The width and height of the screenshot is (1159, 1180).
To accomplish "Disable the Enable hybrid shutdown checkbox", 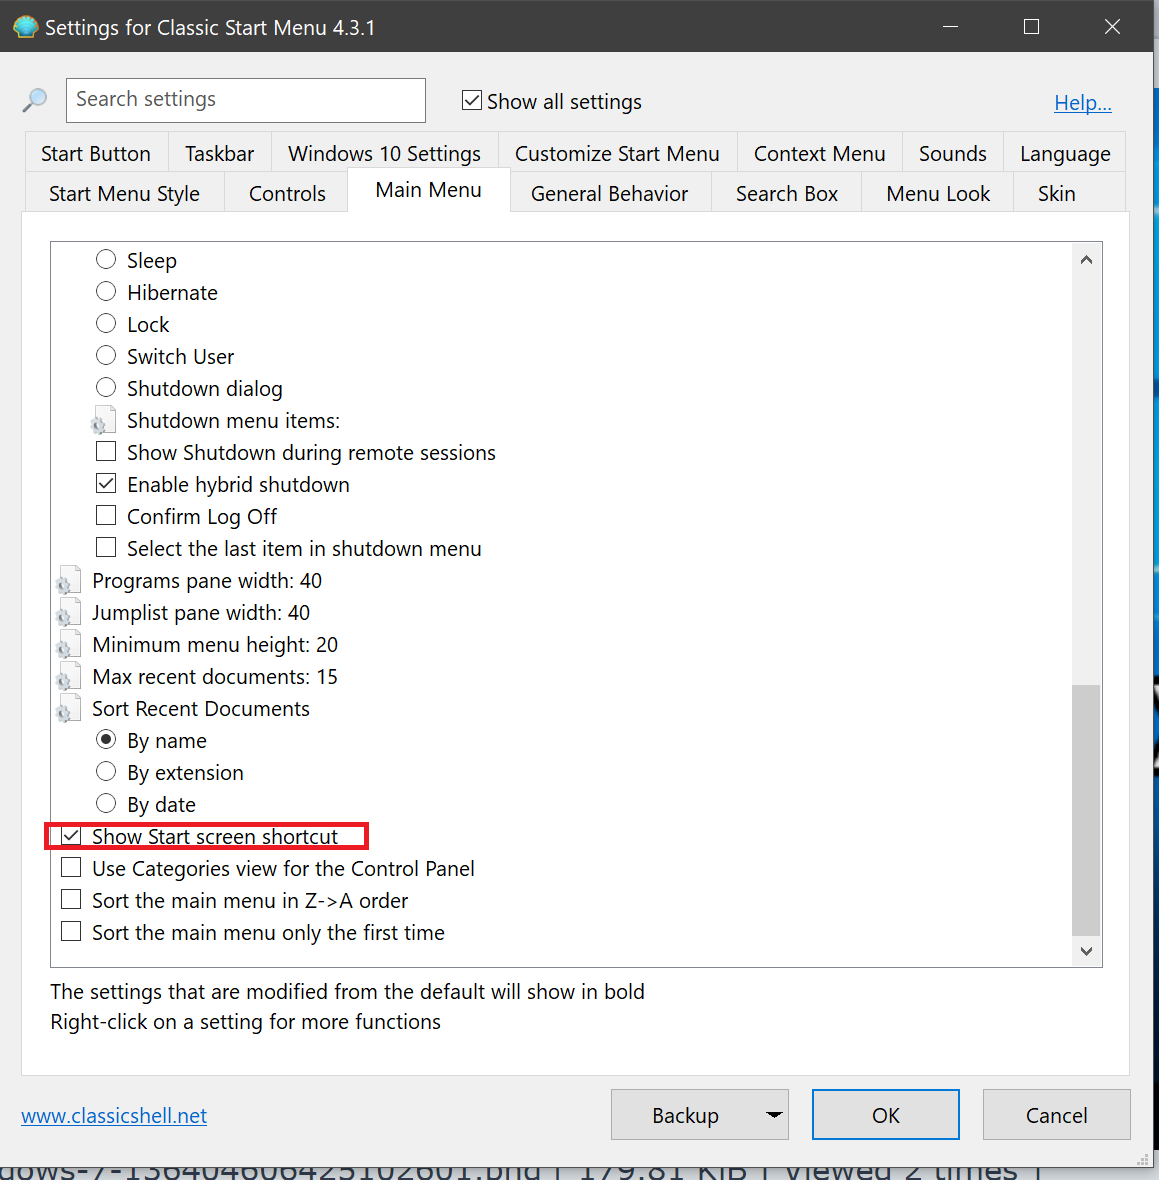I will coord(106,484).
